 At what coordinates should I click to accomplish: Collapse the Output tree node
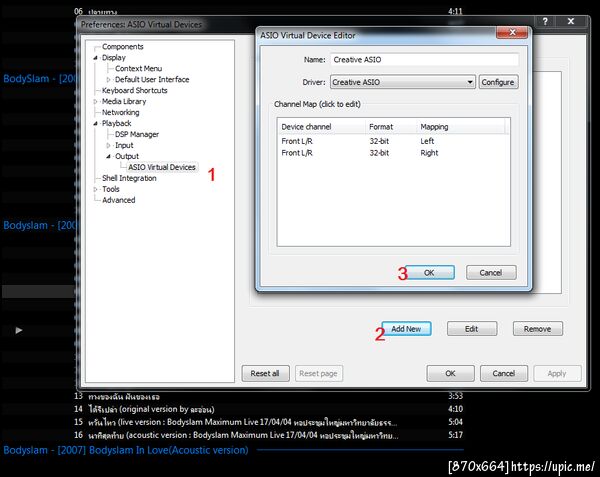click(109, 156)
